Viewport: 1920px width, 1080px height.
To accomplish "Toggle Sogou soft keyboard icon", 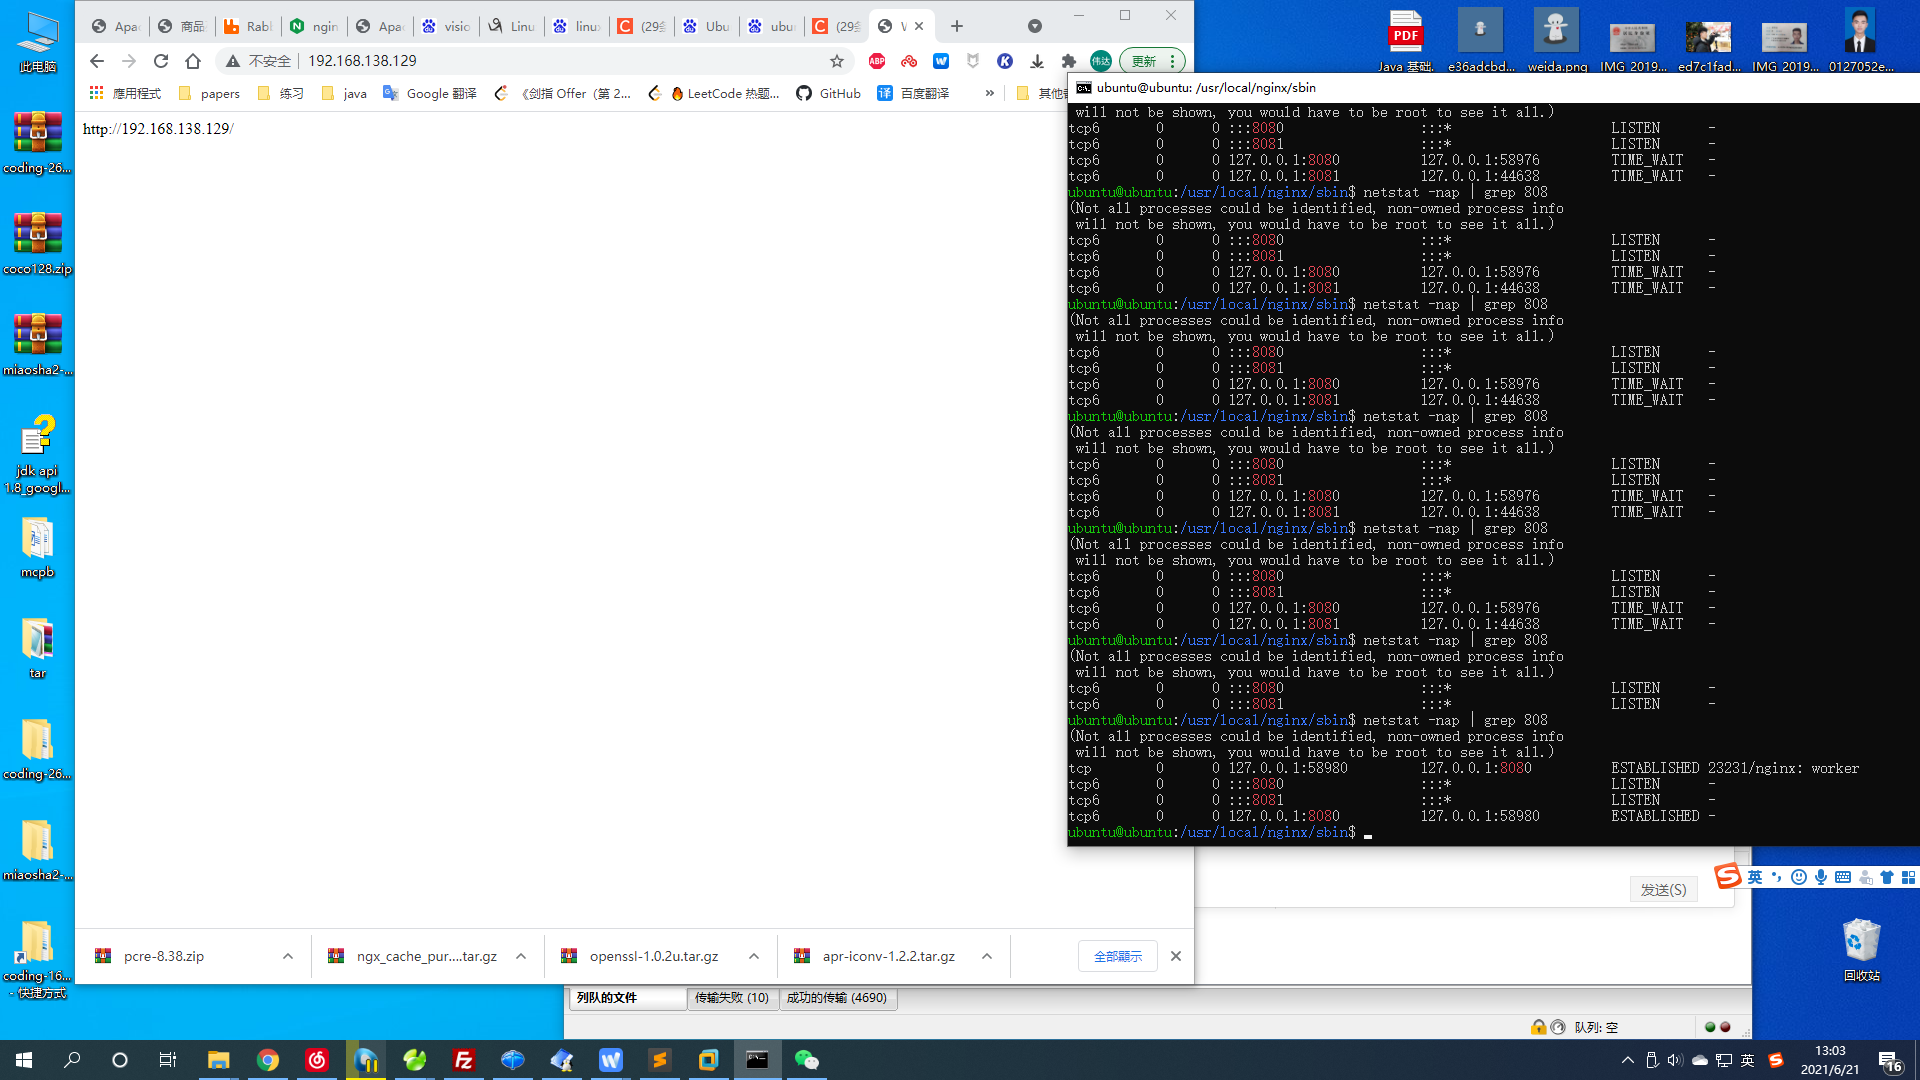I will 1843,877.
